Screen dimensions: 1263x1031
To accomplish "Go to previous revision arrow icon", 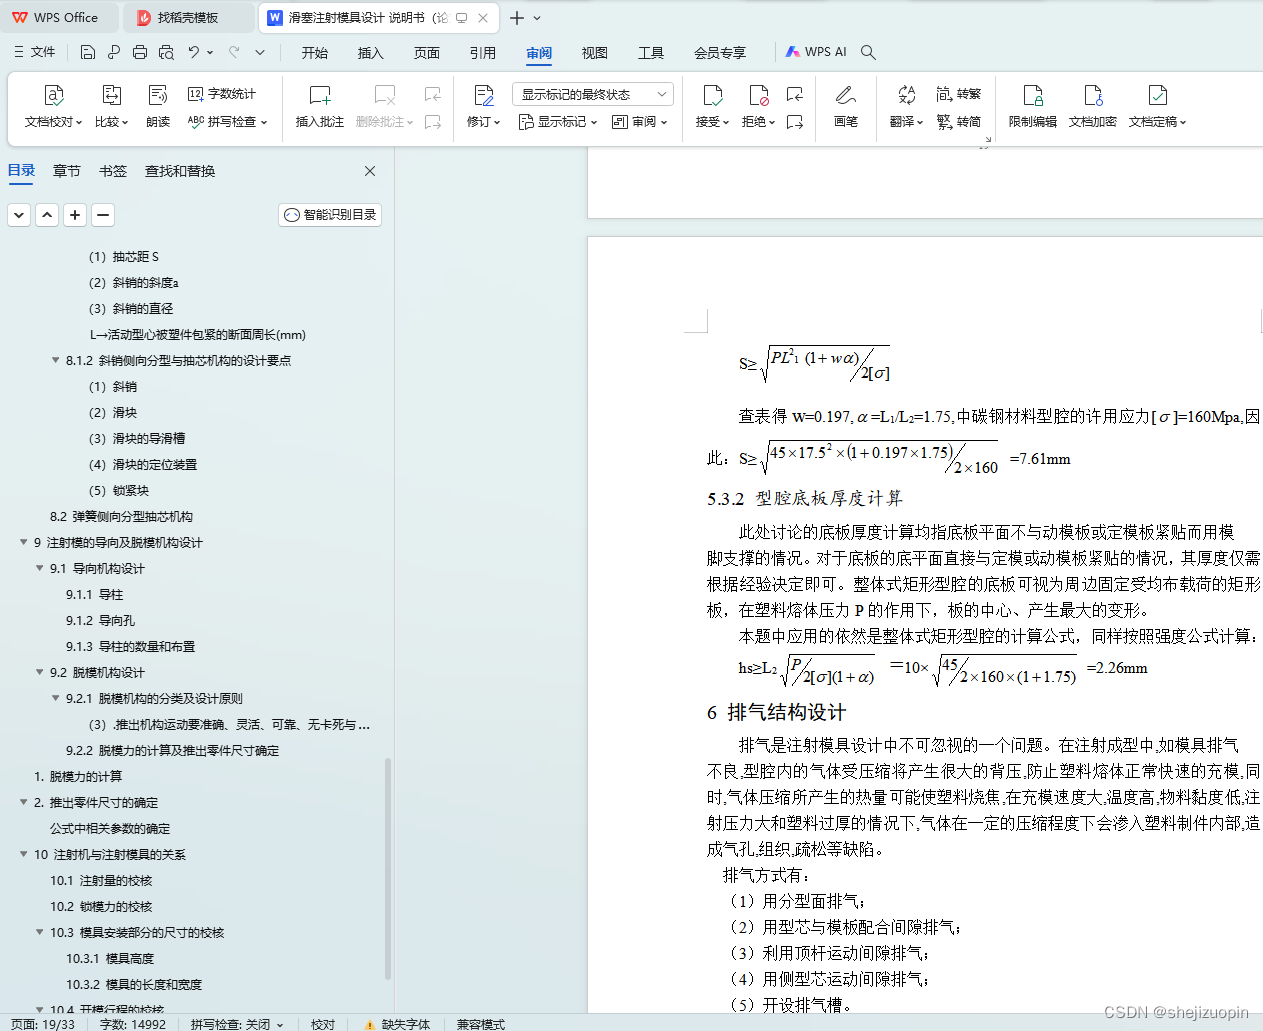I will 795,94.
